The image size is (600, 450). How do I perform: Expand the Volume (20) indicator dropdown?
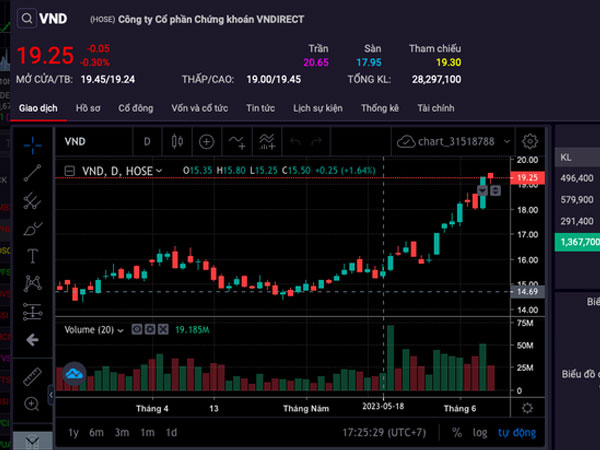(121, 330)
